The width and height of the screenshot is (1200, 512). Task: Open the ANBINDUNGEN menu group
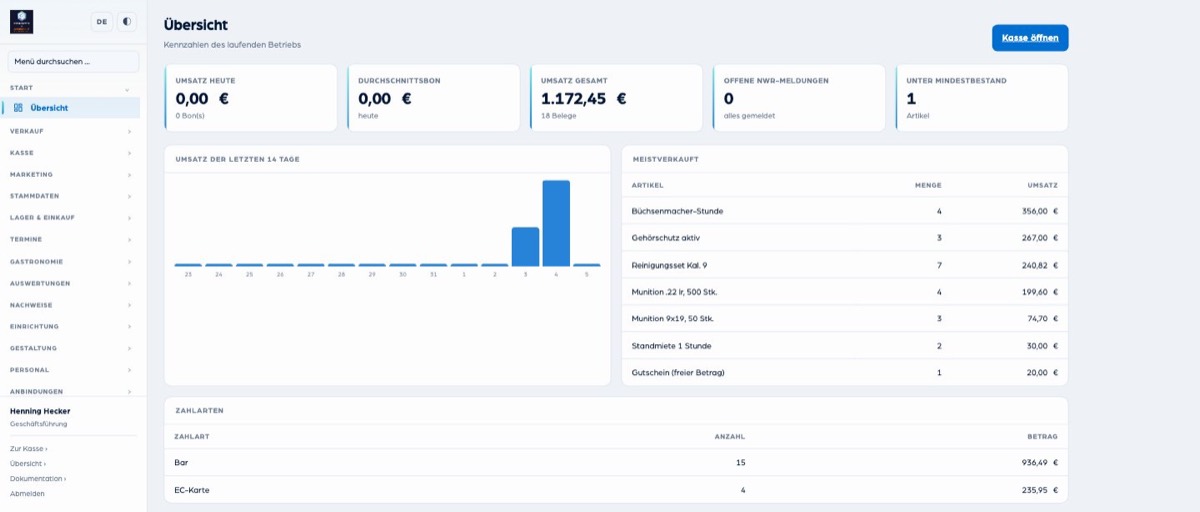pyautogui.click(x=70, y=391)
